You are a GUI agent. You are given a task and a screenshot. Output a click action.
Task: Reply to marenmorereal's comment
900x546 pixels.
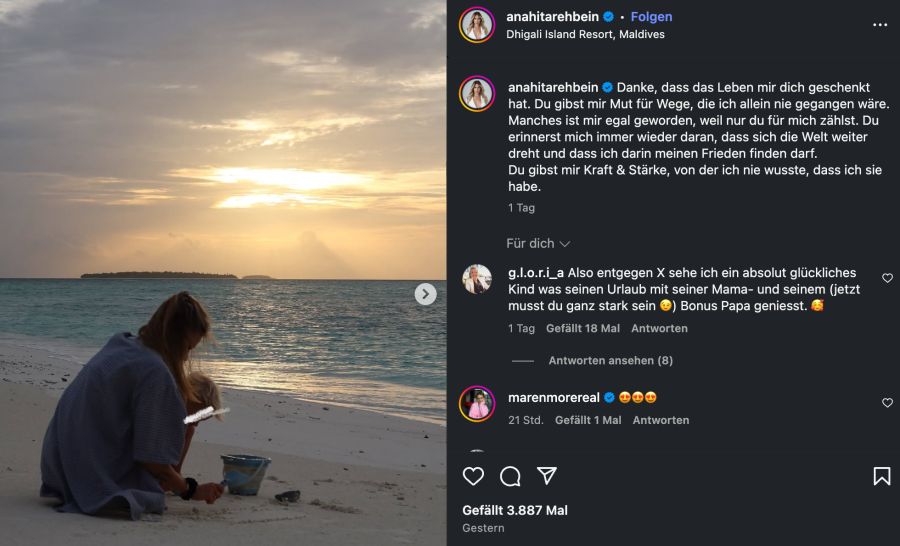[x=661, y=420]
